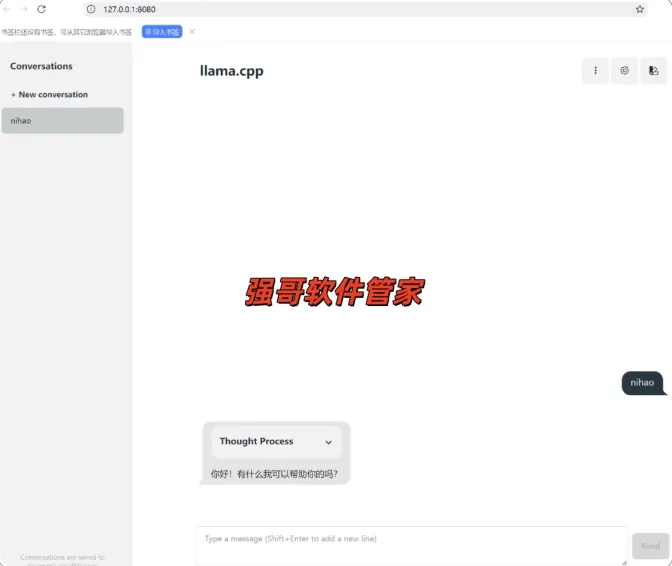Click the llama.cpp title heading
The image size is (672, 566).
coord(231,71)
